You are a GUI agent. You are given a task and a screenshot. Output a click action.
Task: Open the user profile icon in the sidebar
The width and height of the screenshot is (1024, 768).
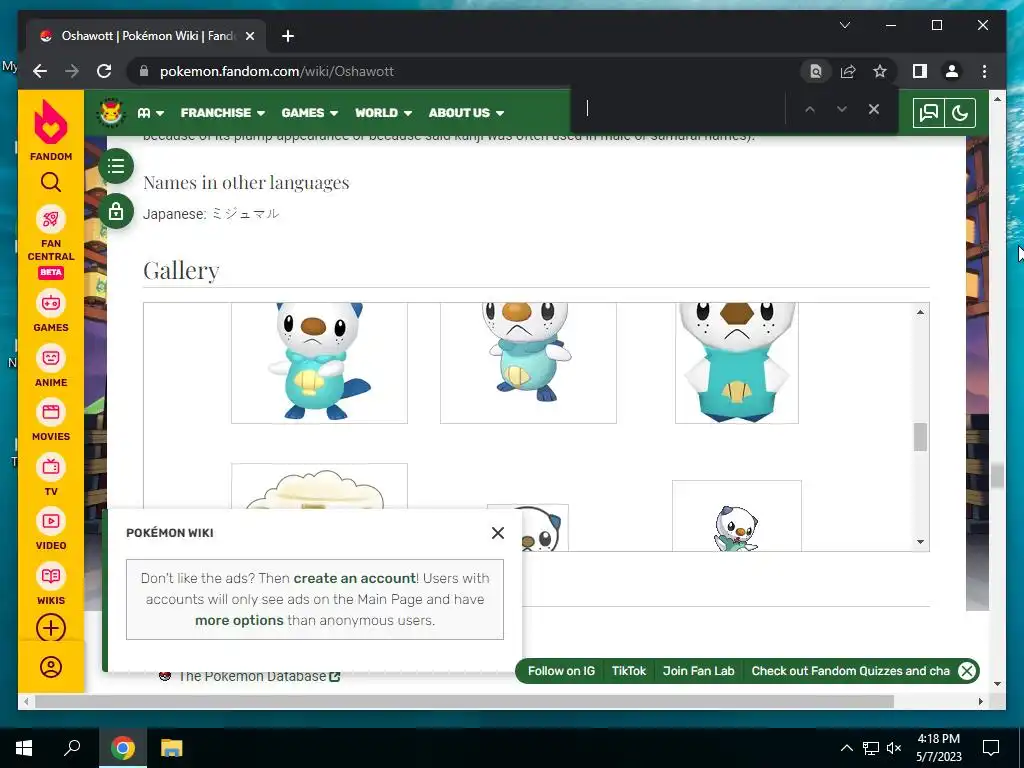tap(51, 667)
